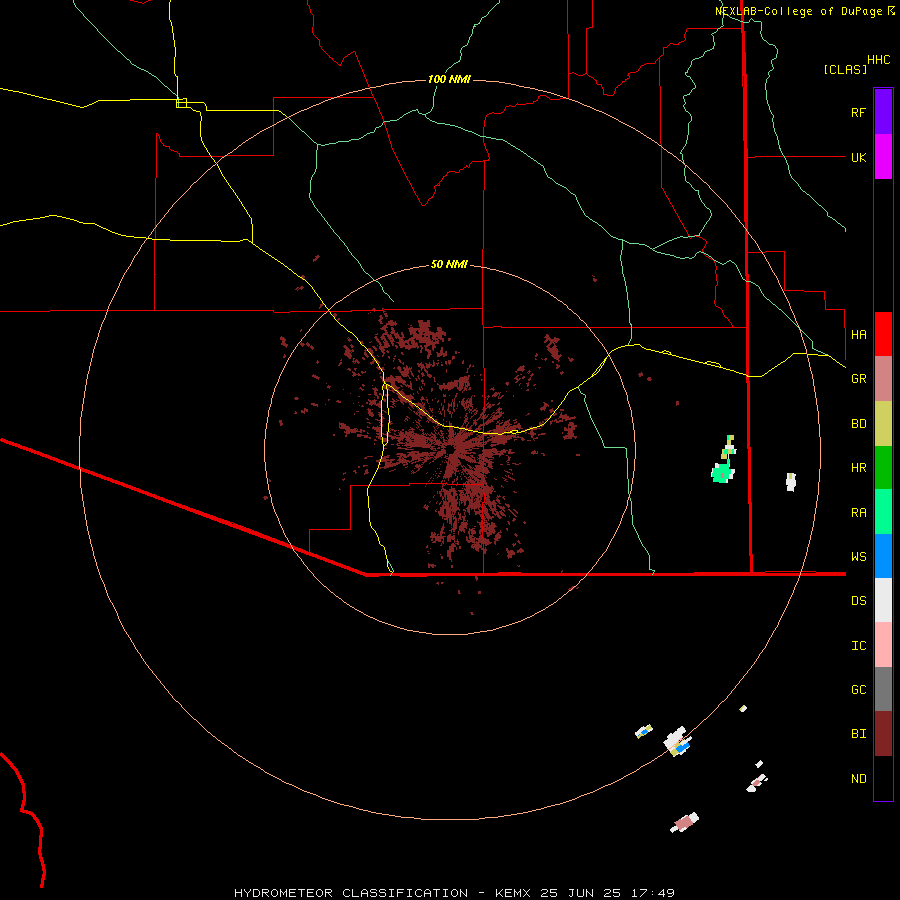Select the yellow BD big drops swatch
This screenshot has height=900, width=900.
[x=883, y=424]
